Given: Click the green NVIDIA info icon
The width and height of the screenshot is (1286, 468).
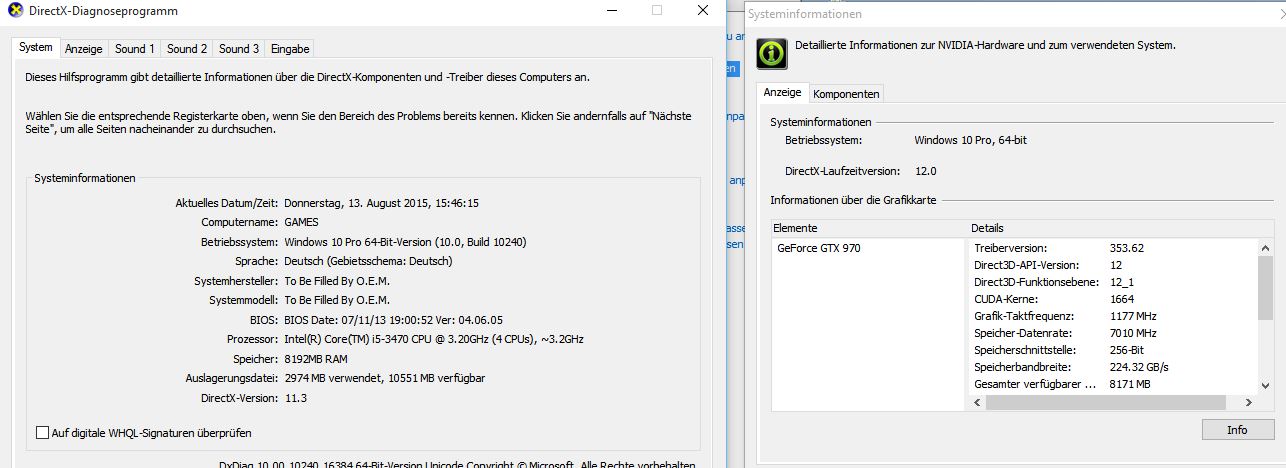Looking at the screenshot, I should tap(772, 53).
